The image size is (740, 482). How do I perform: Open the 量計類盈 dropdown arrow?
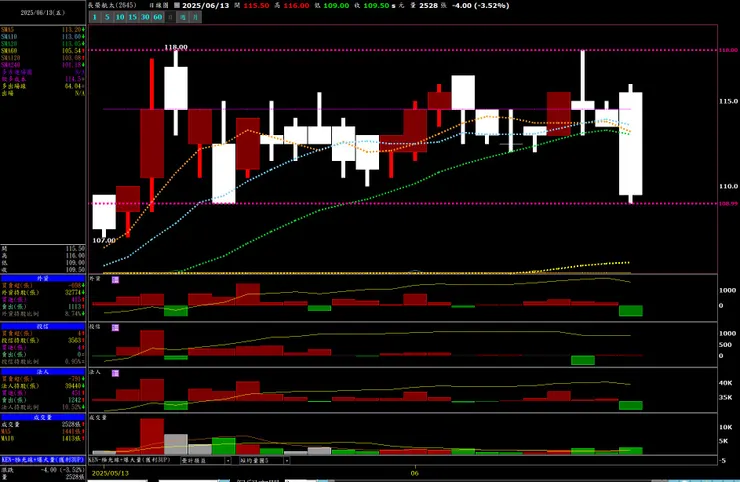[227, 460]
